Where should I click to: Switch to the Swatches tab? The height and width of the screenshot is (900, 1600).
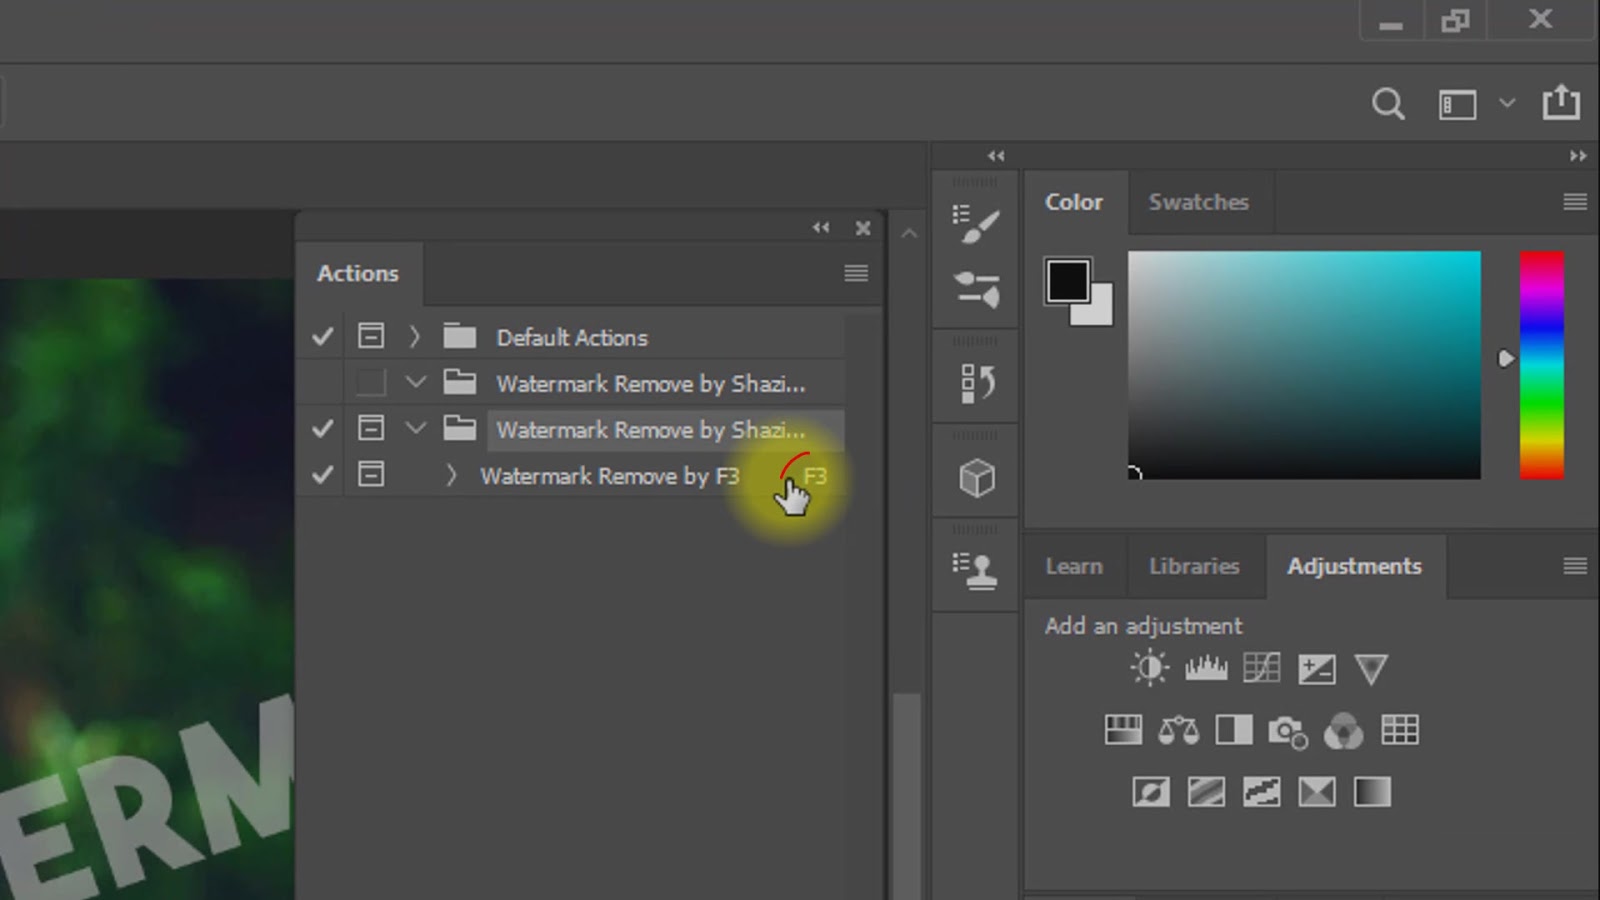click(1199, 202)
